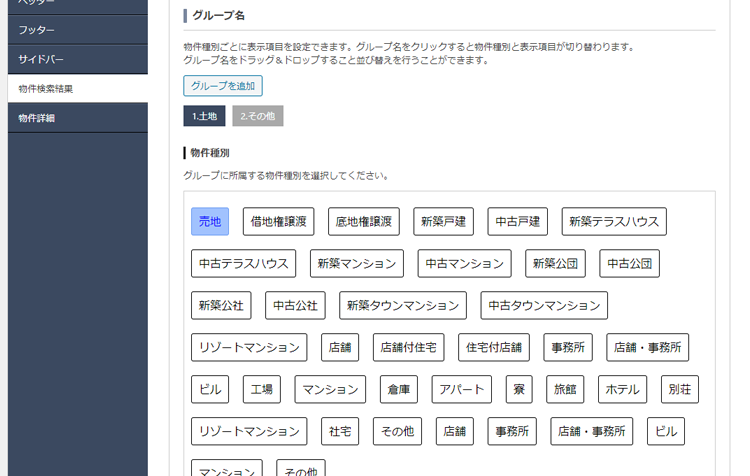Image resolution: width=750 pixels, height=476 pixels.
Task: Select the 倉庫 property type chip
Action: click(x=398, y=389)
